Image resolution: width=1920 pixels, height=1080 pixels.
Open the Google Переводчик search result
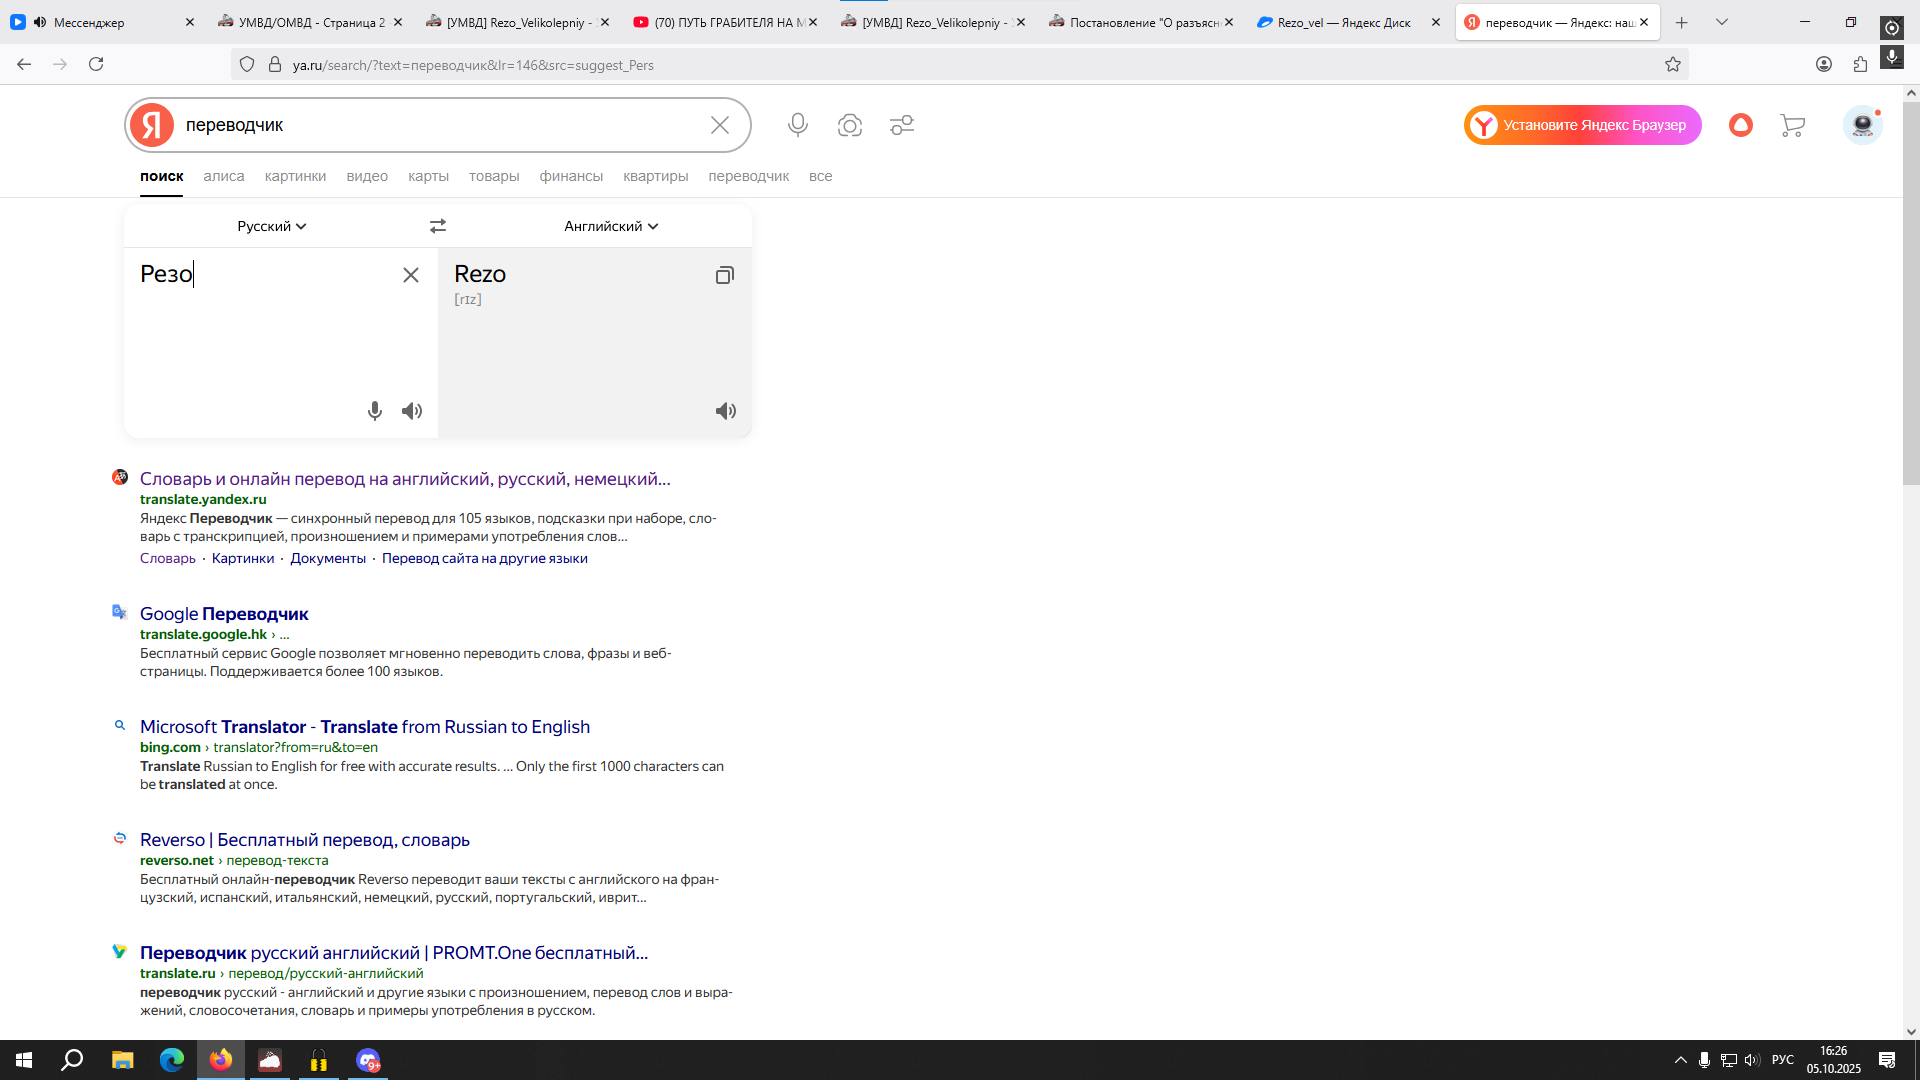(x=224, y=614)
